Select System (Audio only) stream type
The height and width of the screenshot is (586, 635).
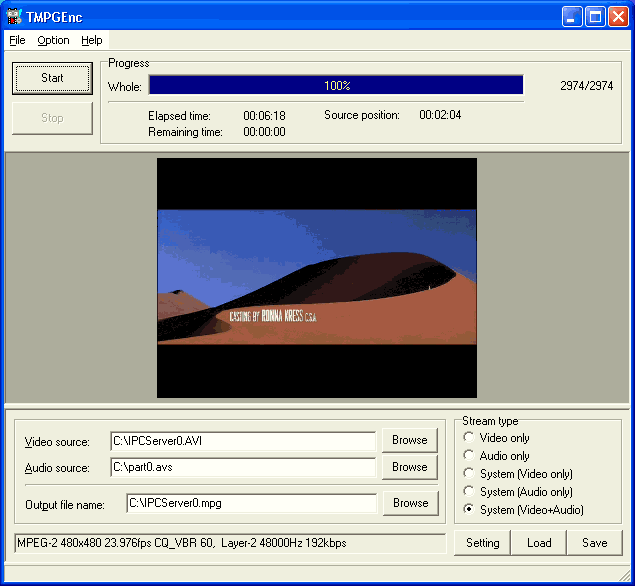(x=518, y=492)
